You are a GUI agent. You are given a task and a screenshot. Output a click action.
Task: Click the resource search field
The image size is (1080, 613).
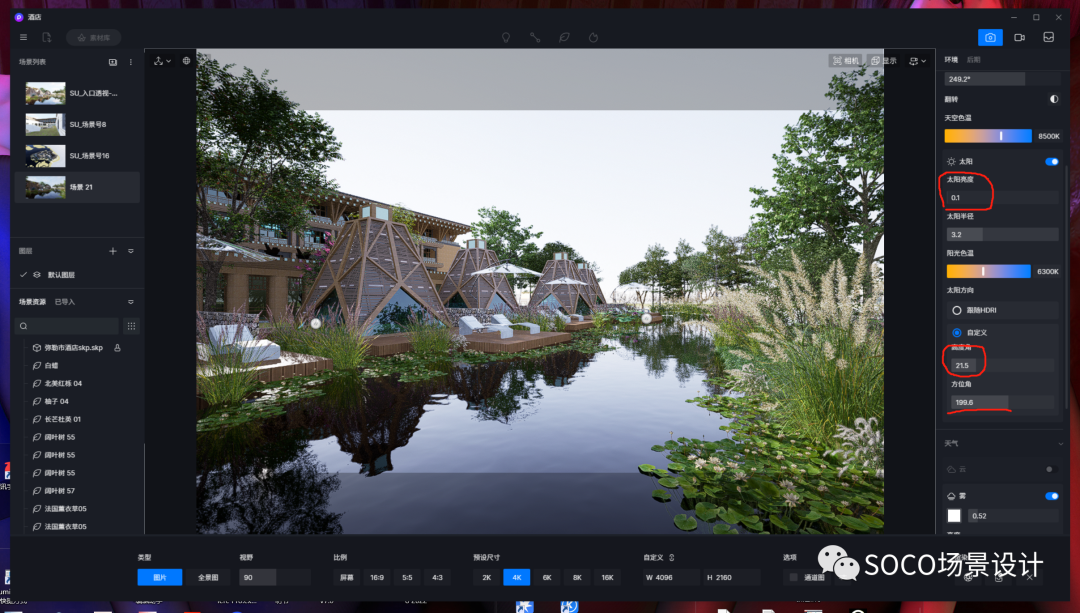pyautogui.click(x=67, y=326)
